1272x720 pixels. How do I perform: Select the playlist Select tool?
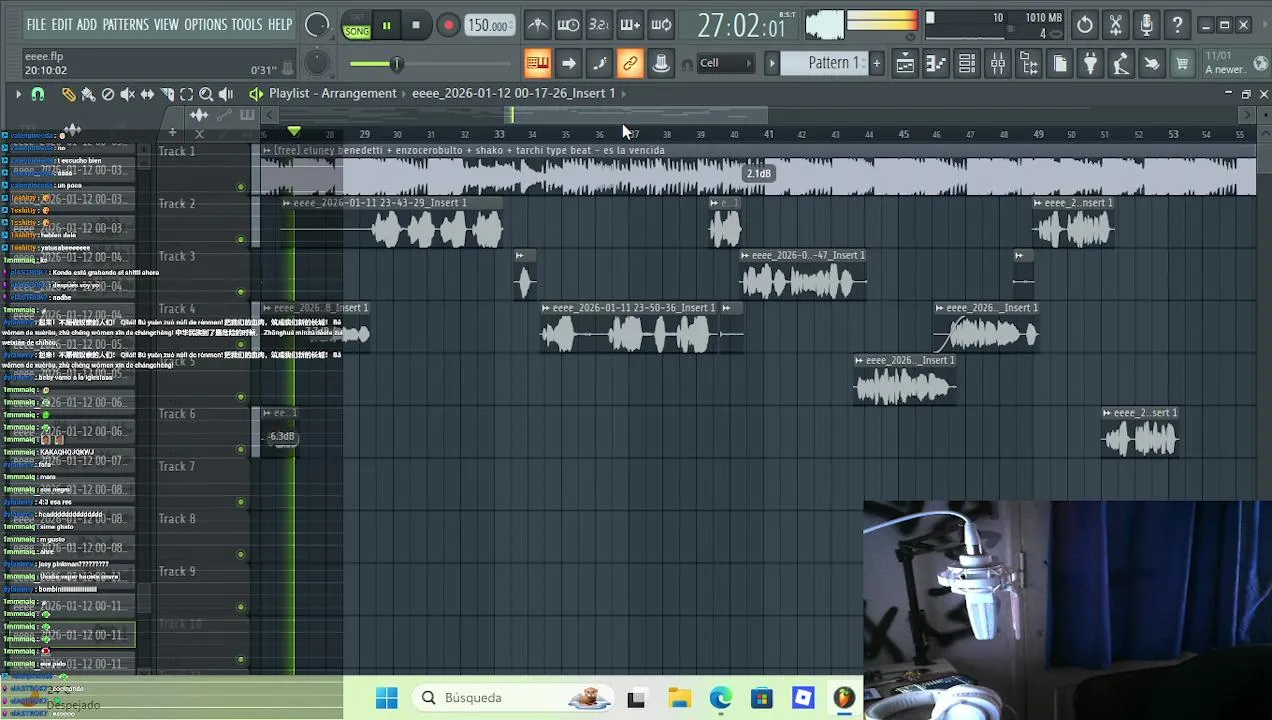click(186, 94)
